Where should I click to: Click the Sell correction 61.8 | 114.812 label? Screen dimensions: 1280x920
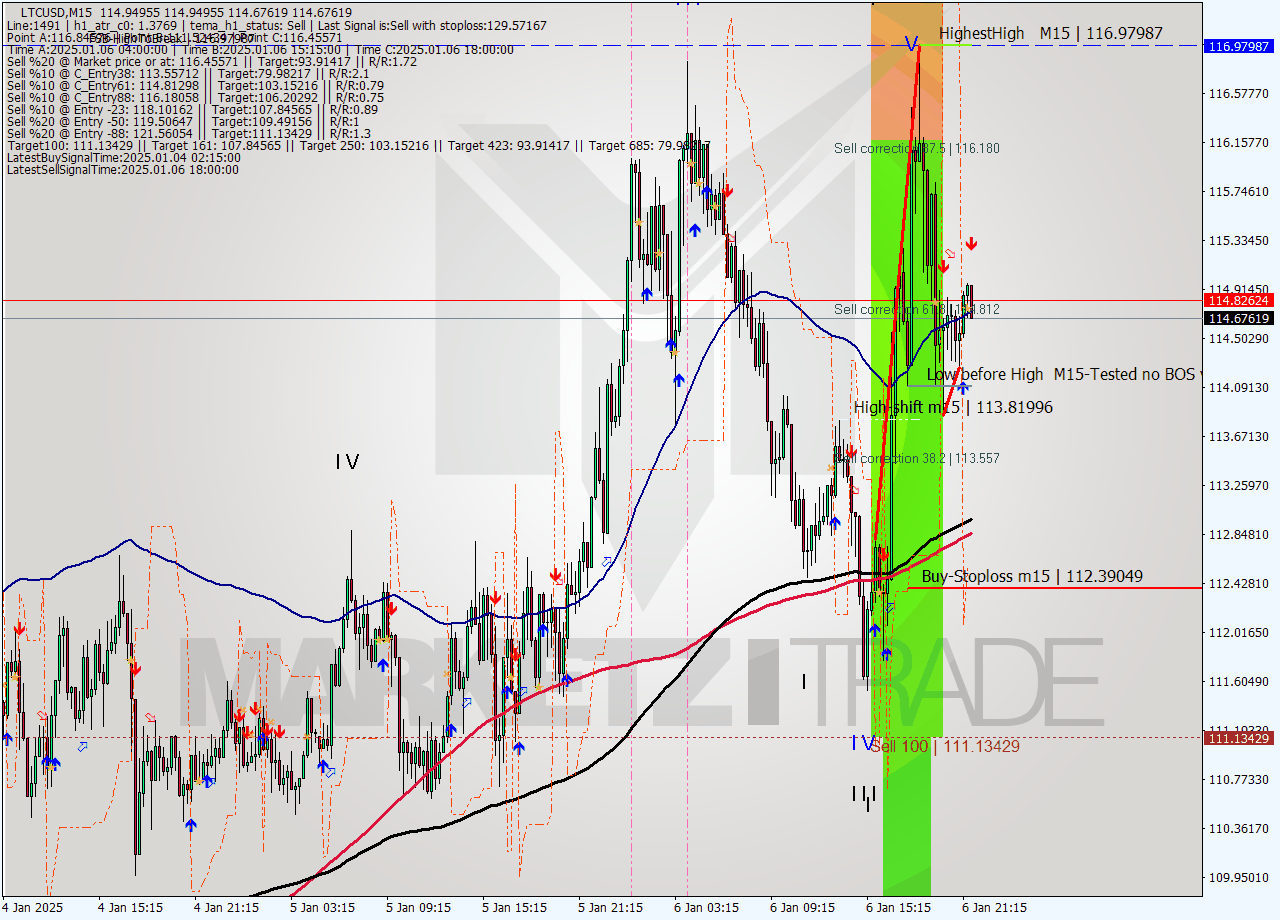[x=917, y=310]
